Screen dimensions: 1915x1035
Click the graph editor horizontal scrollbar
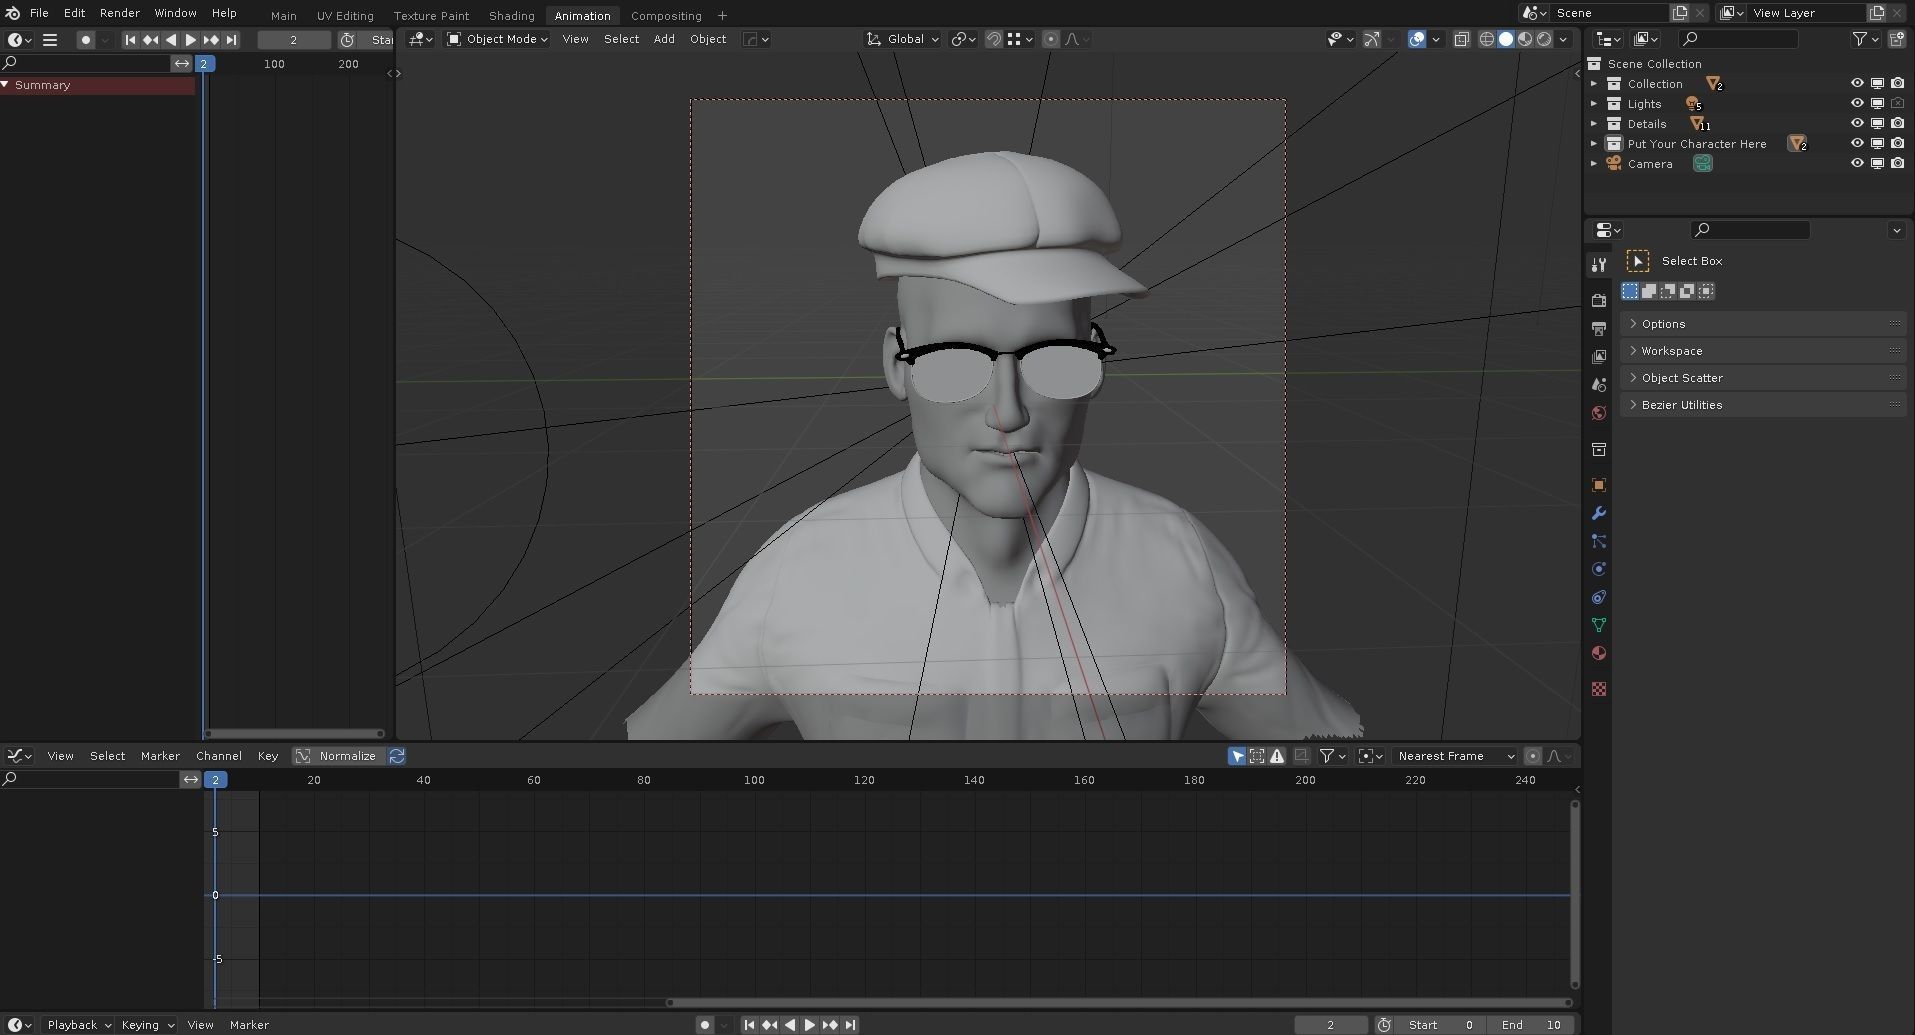click(1119, 1002)
